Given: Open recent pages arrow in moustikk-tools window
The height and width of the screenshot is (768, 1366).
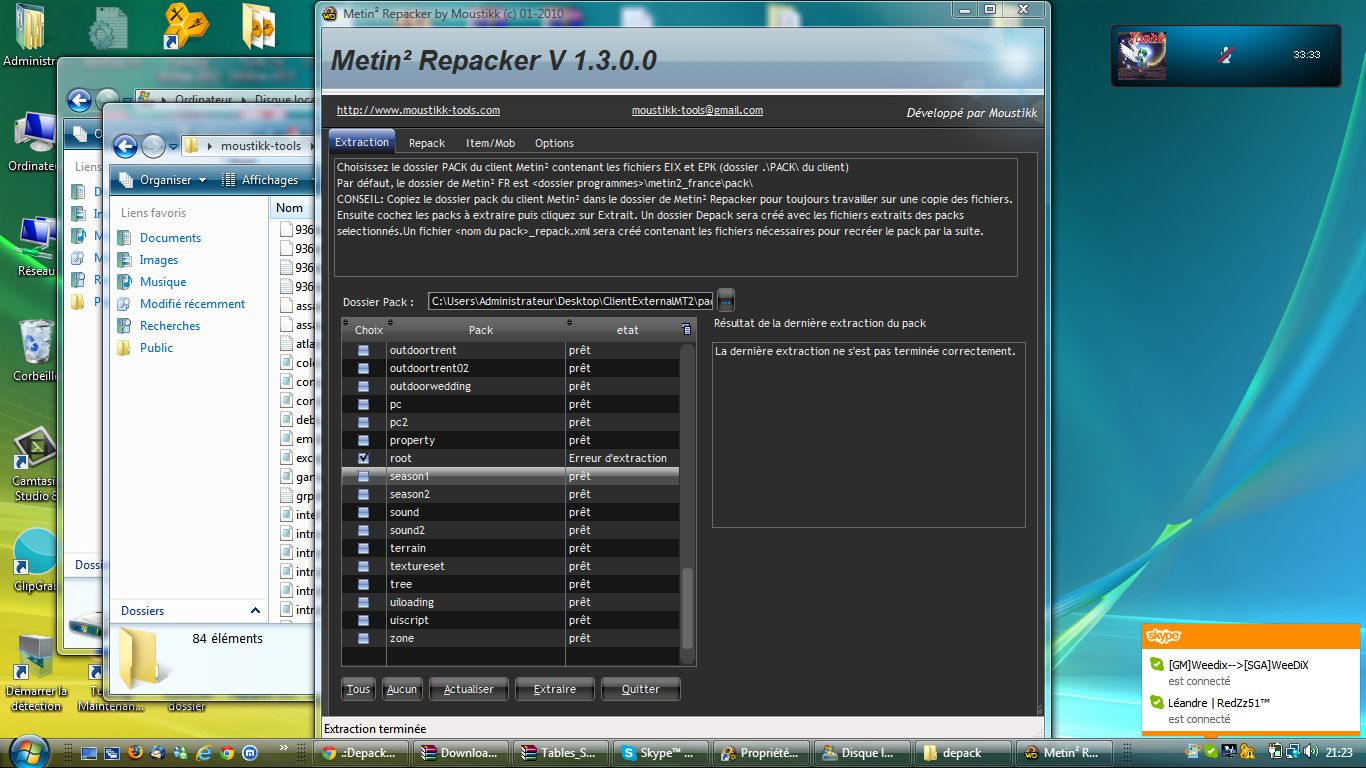Looking at the screenshot, I should click(173, 146).
